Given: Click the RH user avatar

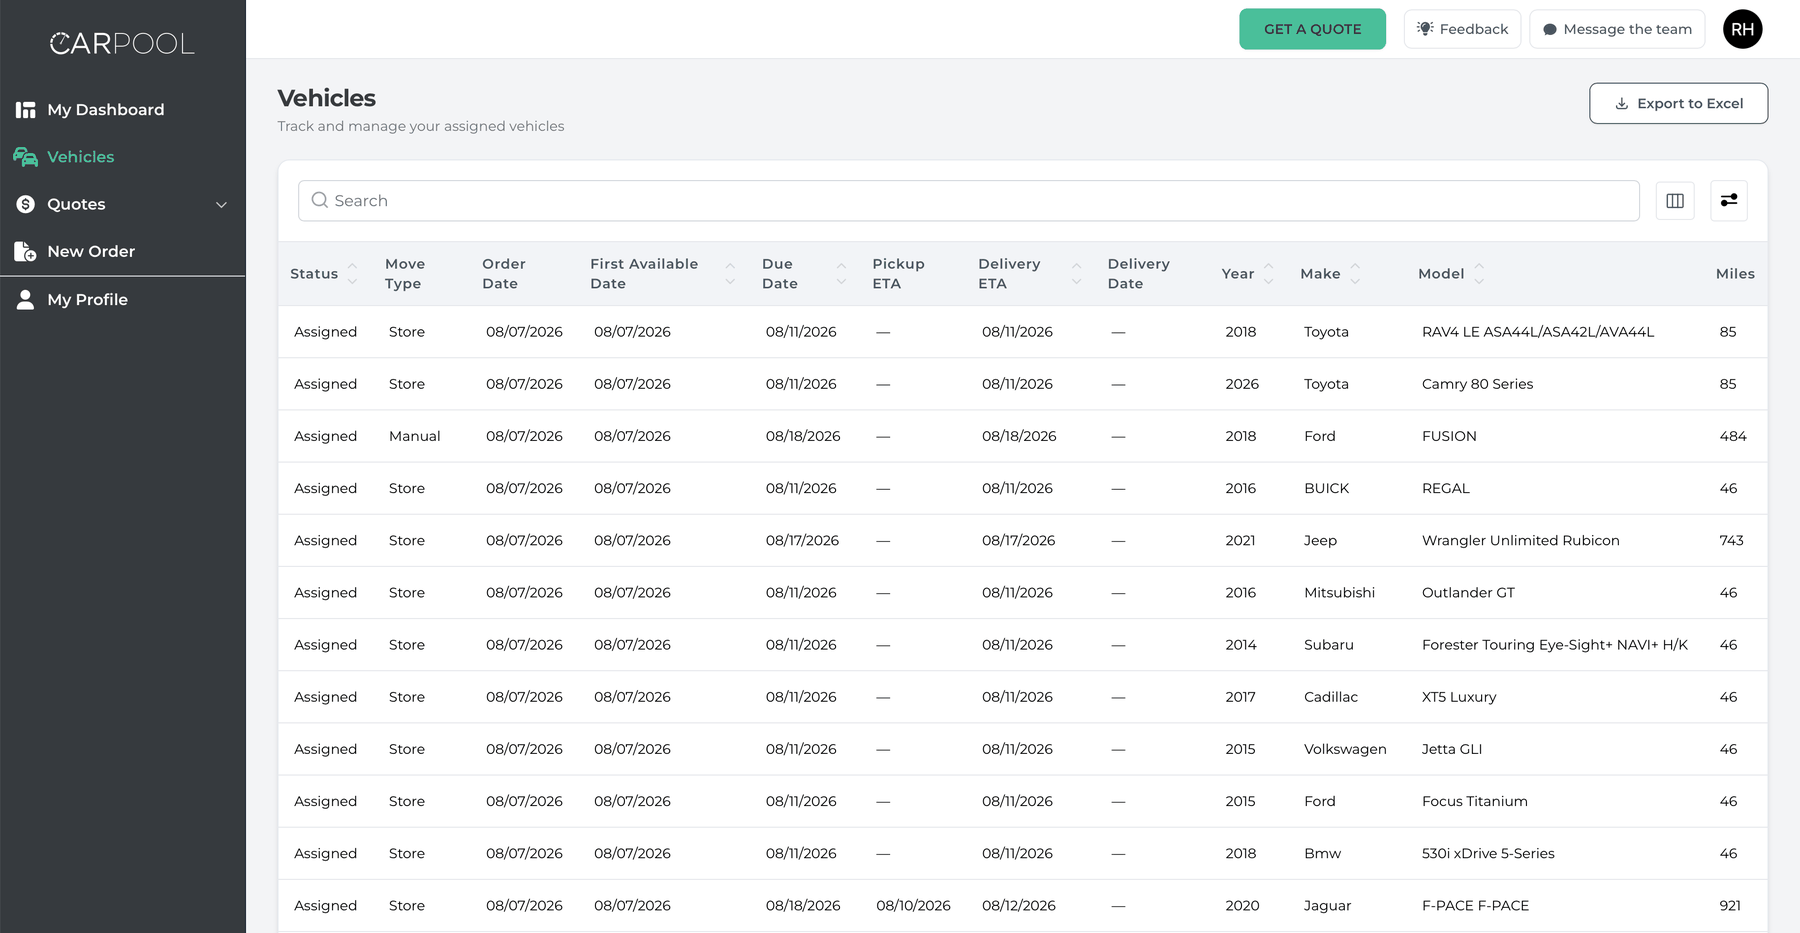Looking at the screenshot, I should point(1742,29).
